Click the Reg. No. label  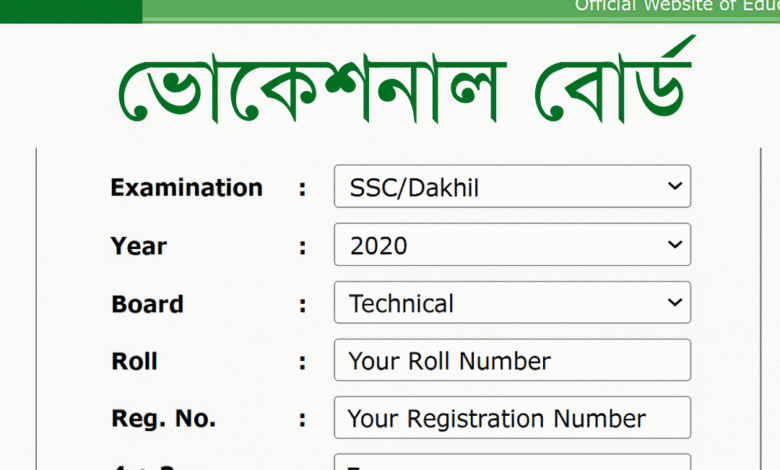[164, 418]
